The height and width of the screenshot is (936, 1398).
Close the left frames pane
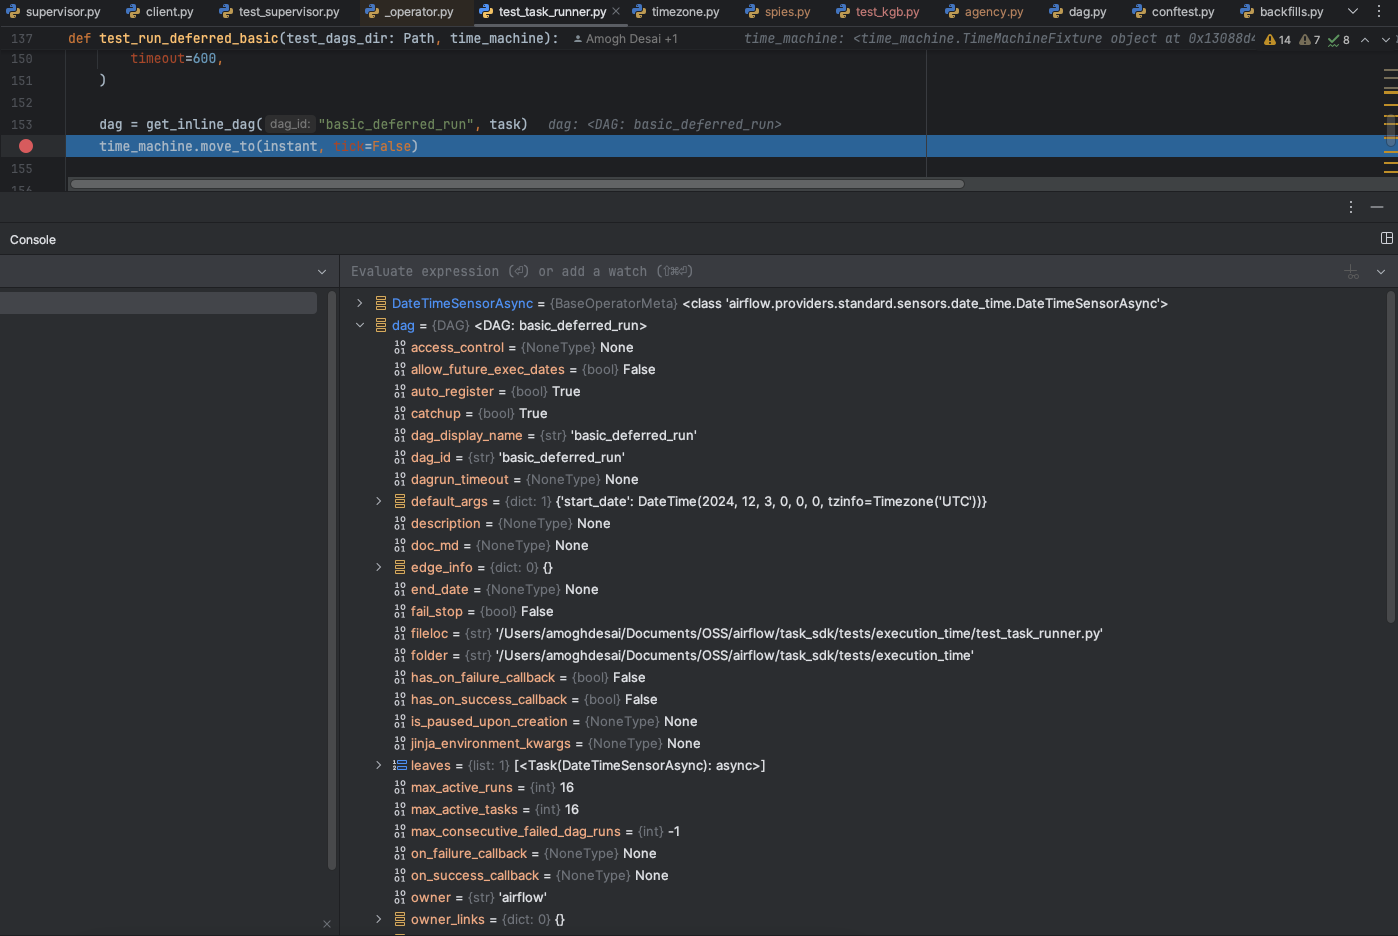tap(327, 924)
